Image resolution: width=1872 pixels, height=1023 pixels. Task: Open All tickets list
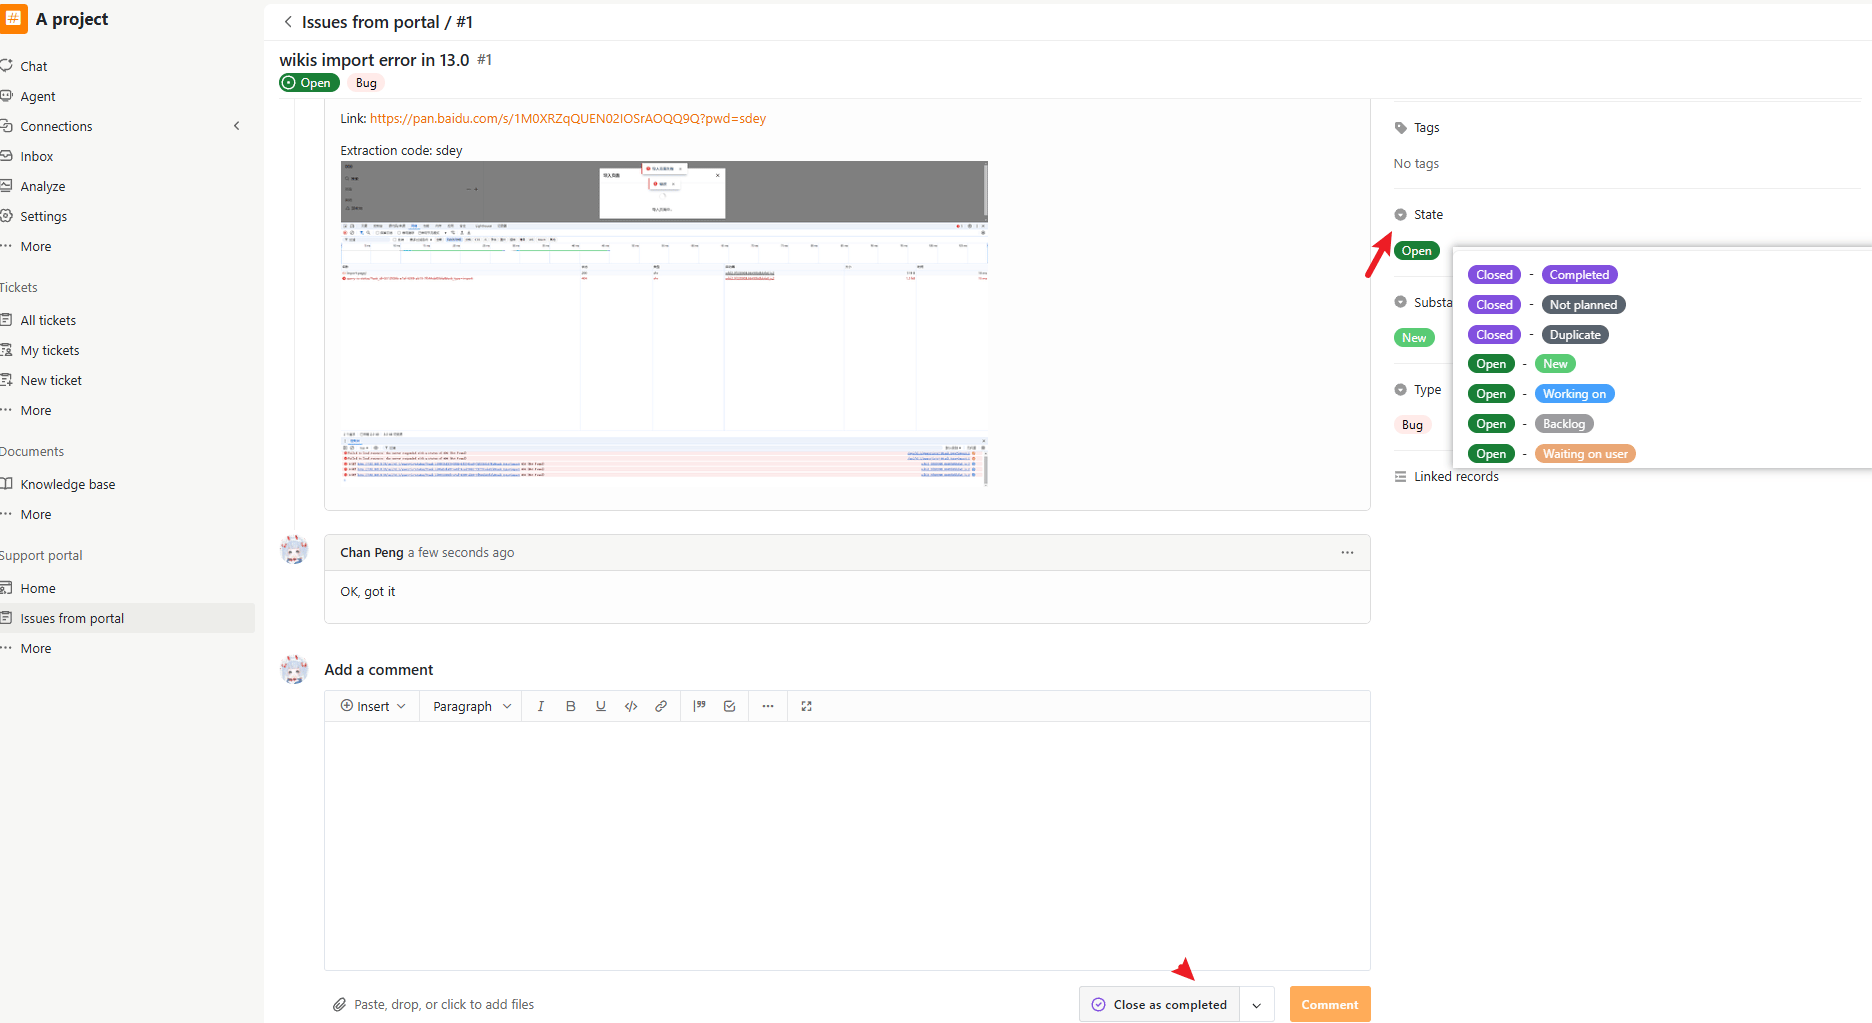coord(48,320)
